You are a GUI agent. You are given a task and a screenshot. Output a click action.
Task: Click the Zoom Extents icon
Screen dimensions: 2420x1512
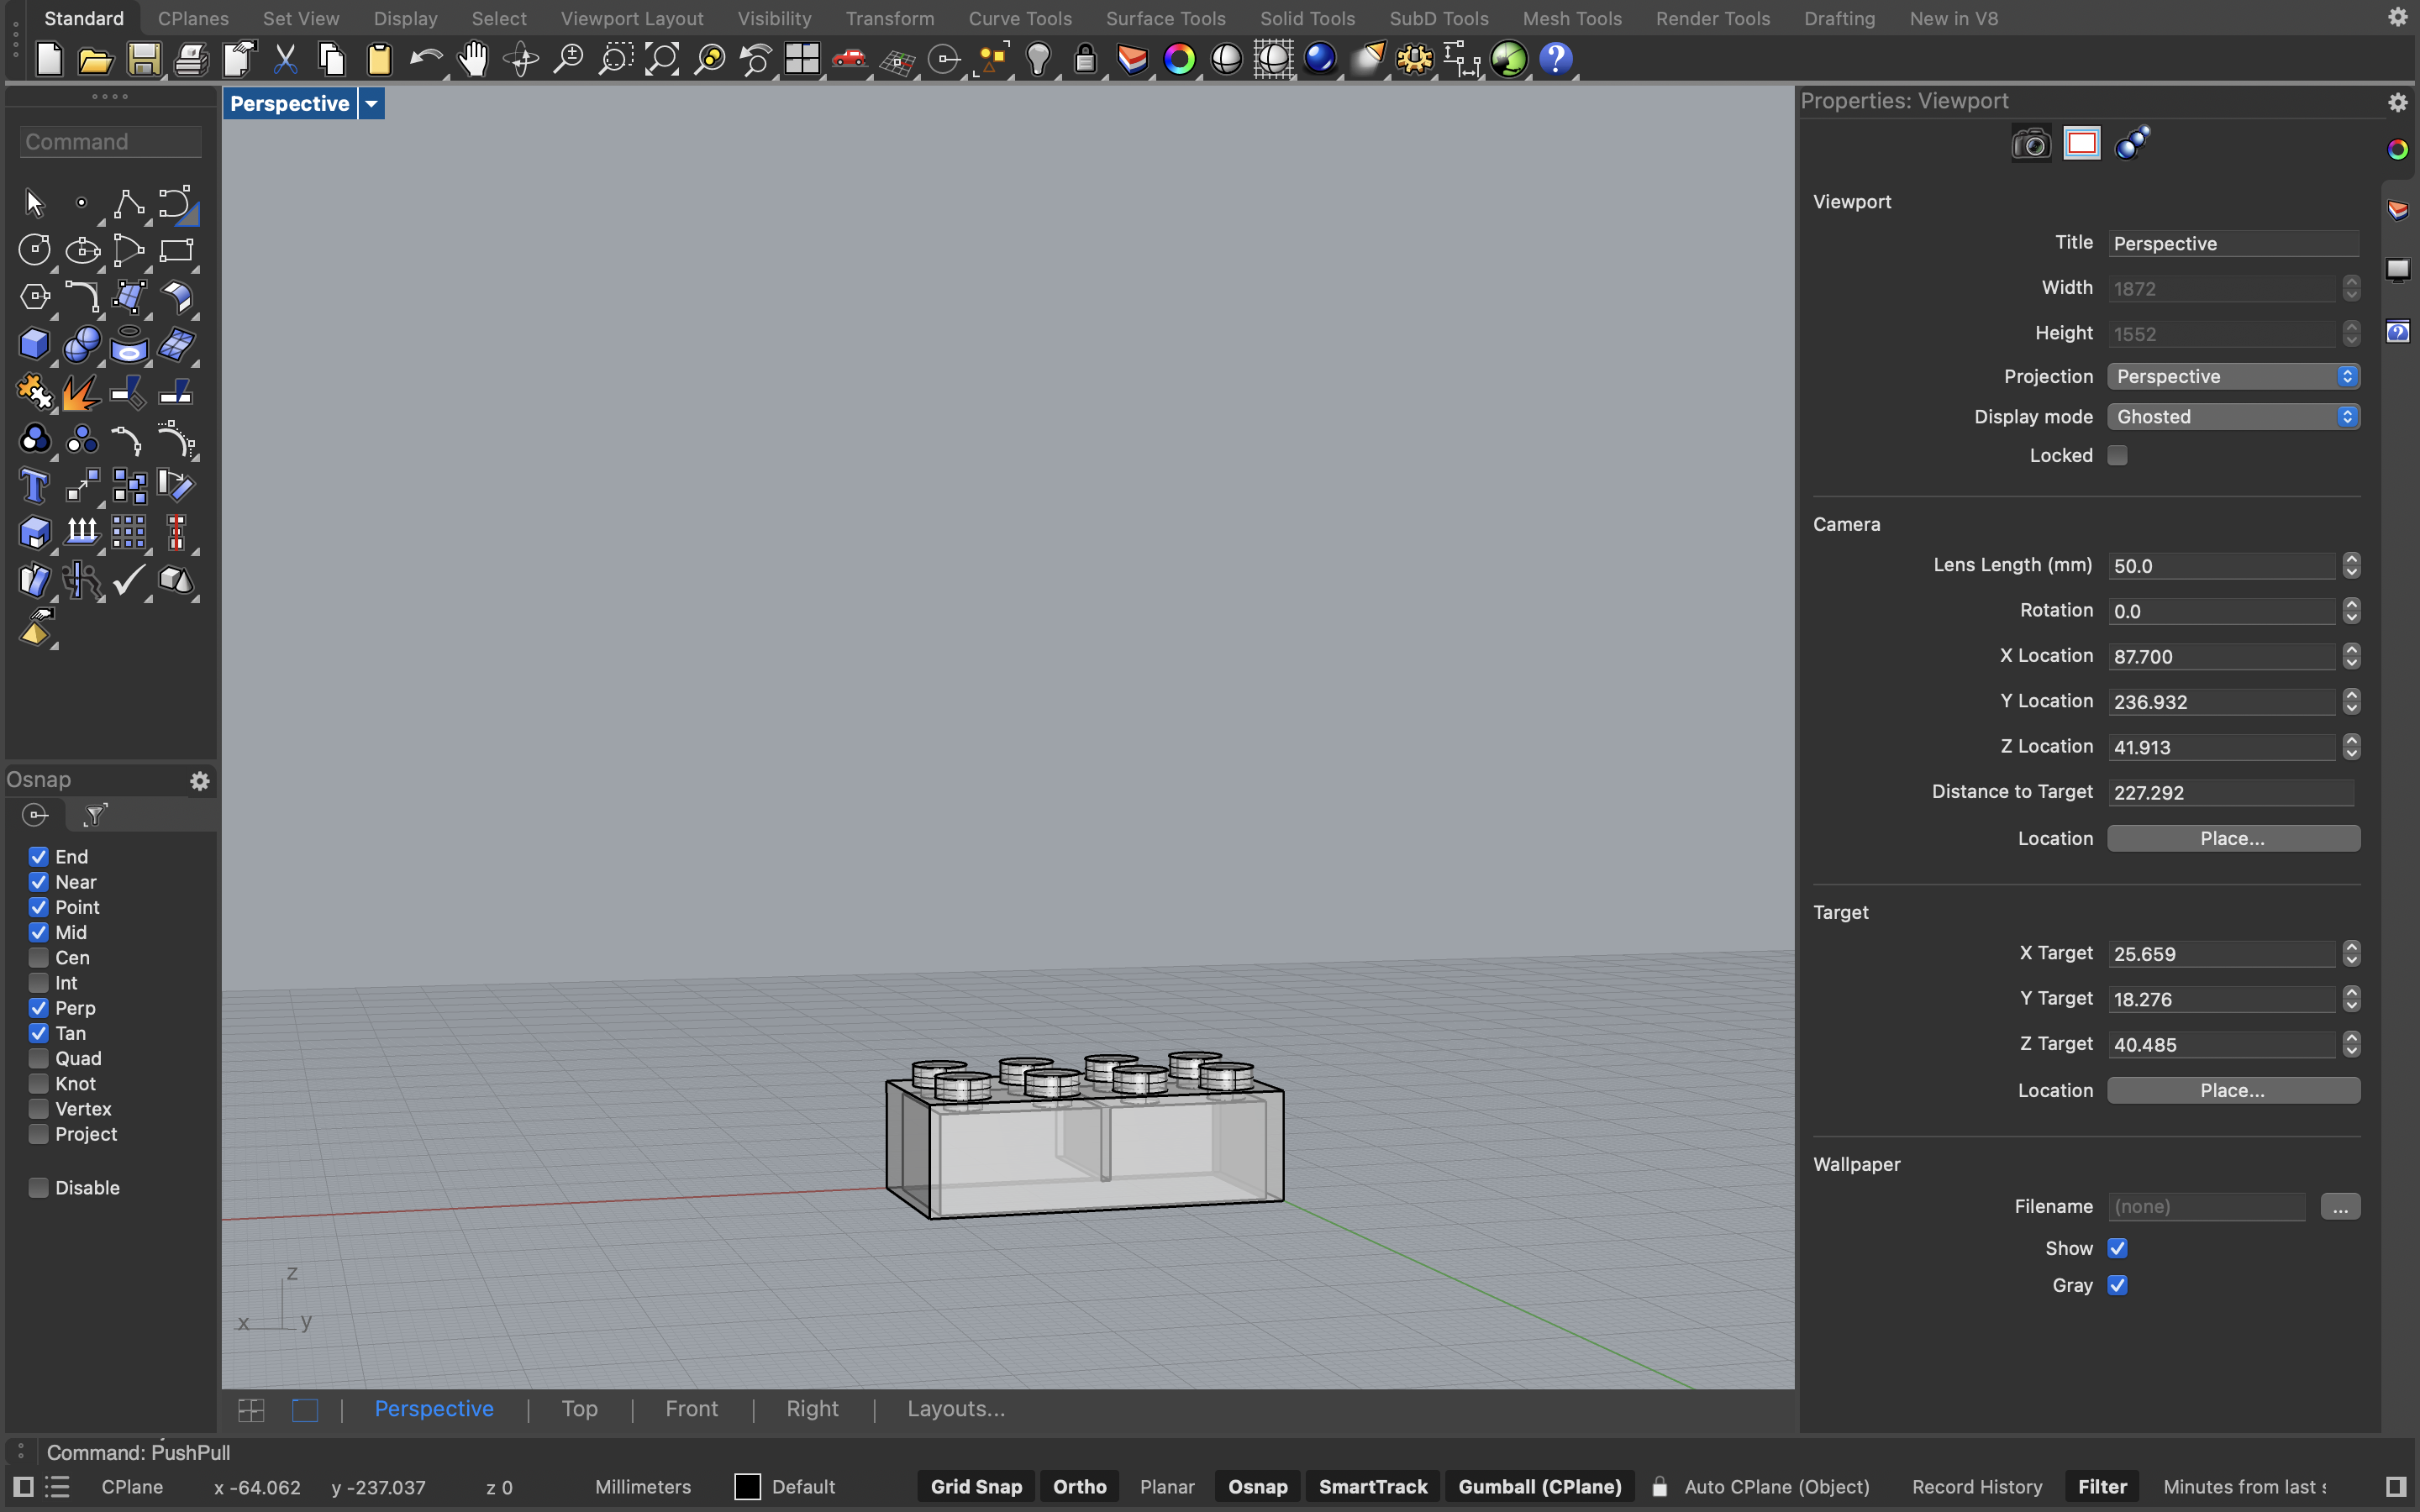[662, 60]
